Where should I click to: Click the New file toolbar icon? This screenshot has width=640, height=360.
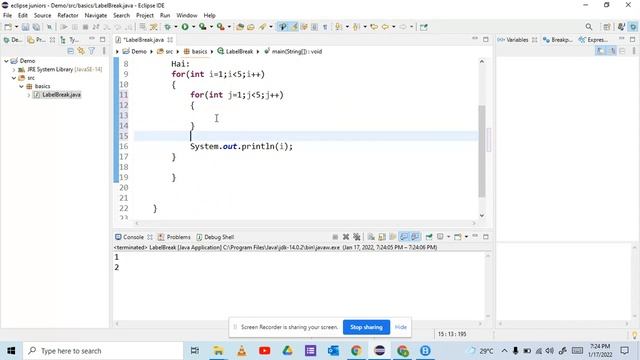pos(8,27)
